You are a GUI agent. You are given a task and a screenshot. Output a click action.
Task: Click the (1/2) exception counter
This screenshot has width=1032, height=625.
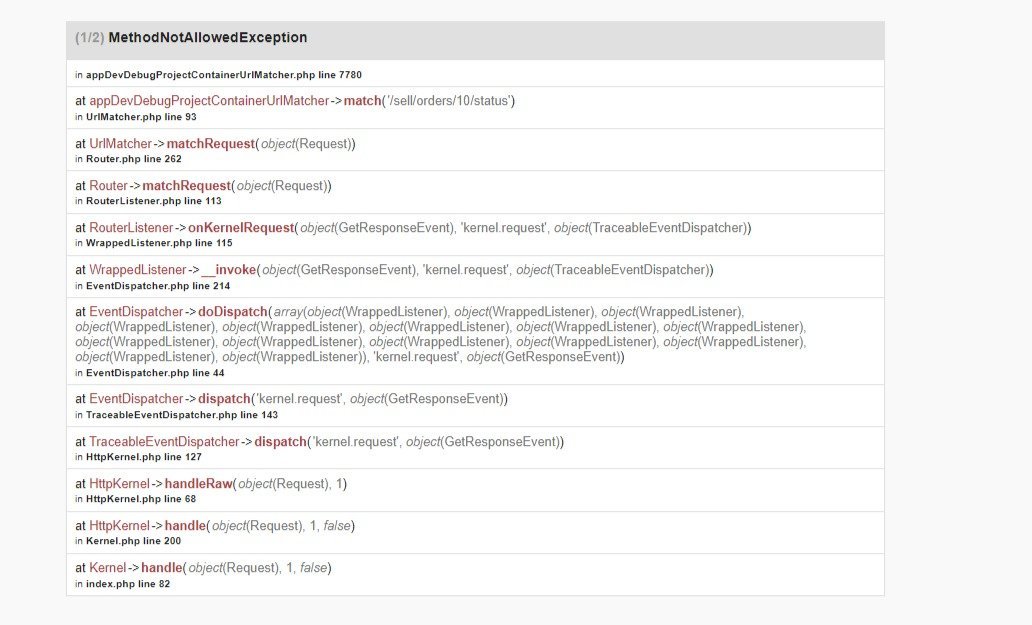click(x=90, y=38)
